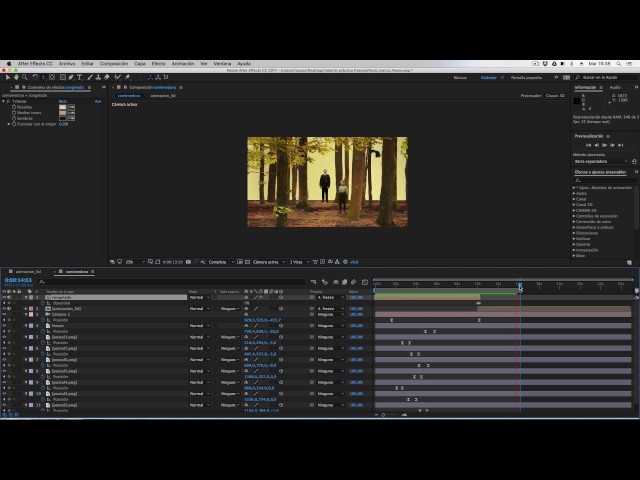The image size is (640, 480).
Task: Select the Zoom magnifier tool
Action: [25, 77]
